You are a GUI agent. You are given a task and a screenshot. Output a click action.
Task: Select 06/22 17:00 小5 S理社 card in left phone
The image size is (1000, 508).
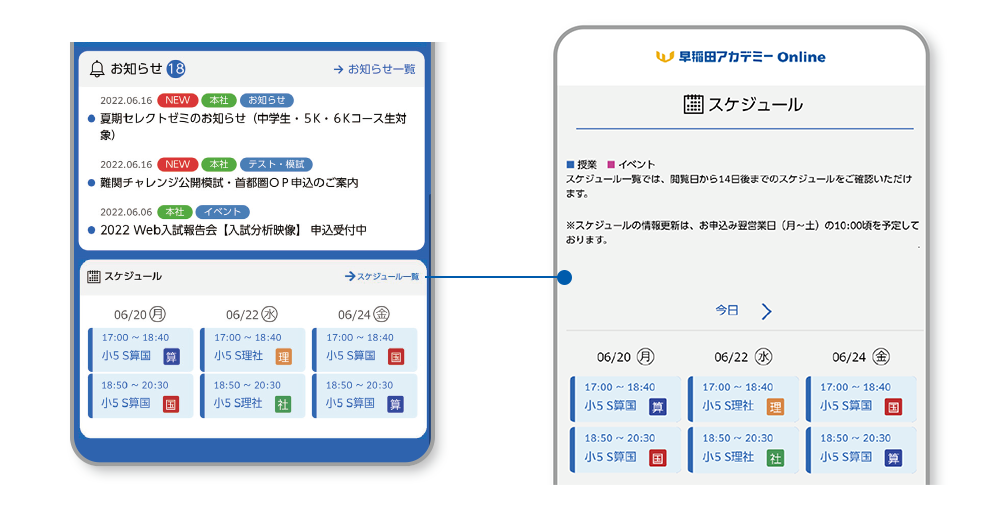point(253,349)
